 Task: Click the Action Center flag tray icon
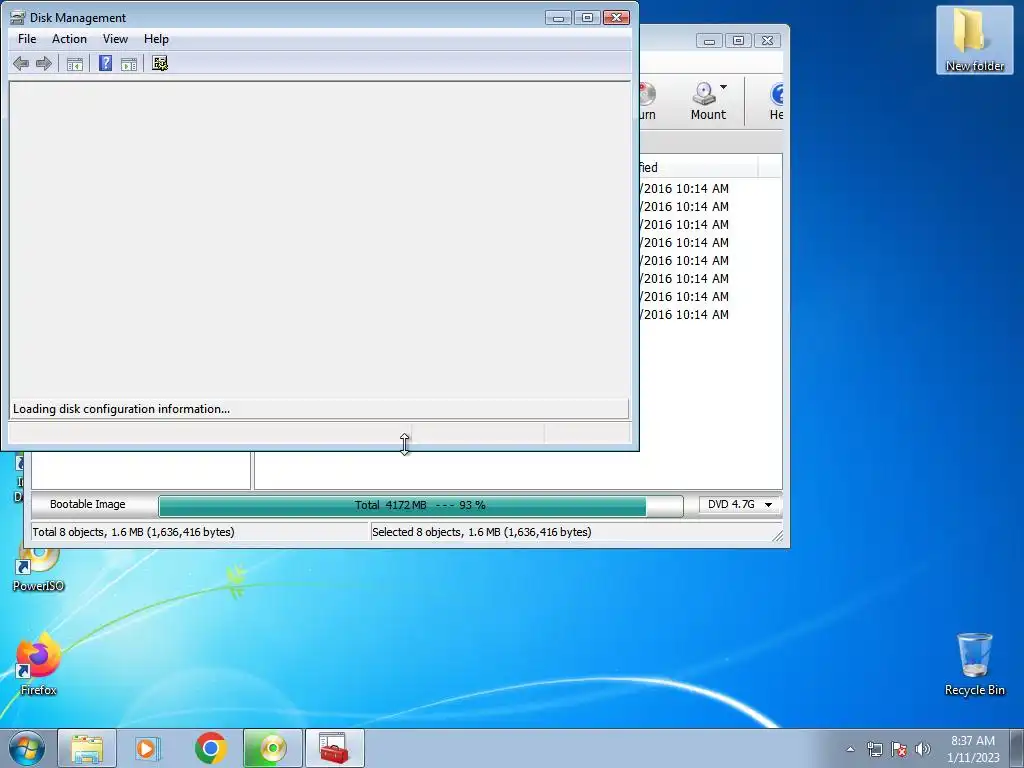899,749
